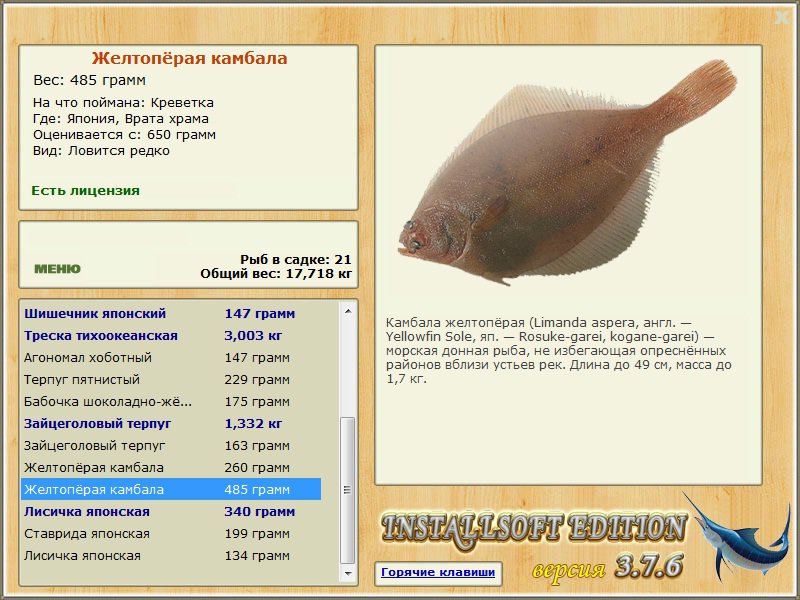Click the Вид: Ловится редко line

102,151
